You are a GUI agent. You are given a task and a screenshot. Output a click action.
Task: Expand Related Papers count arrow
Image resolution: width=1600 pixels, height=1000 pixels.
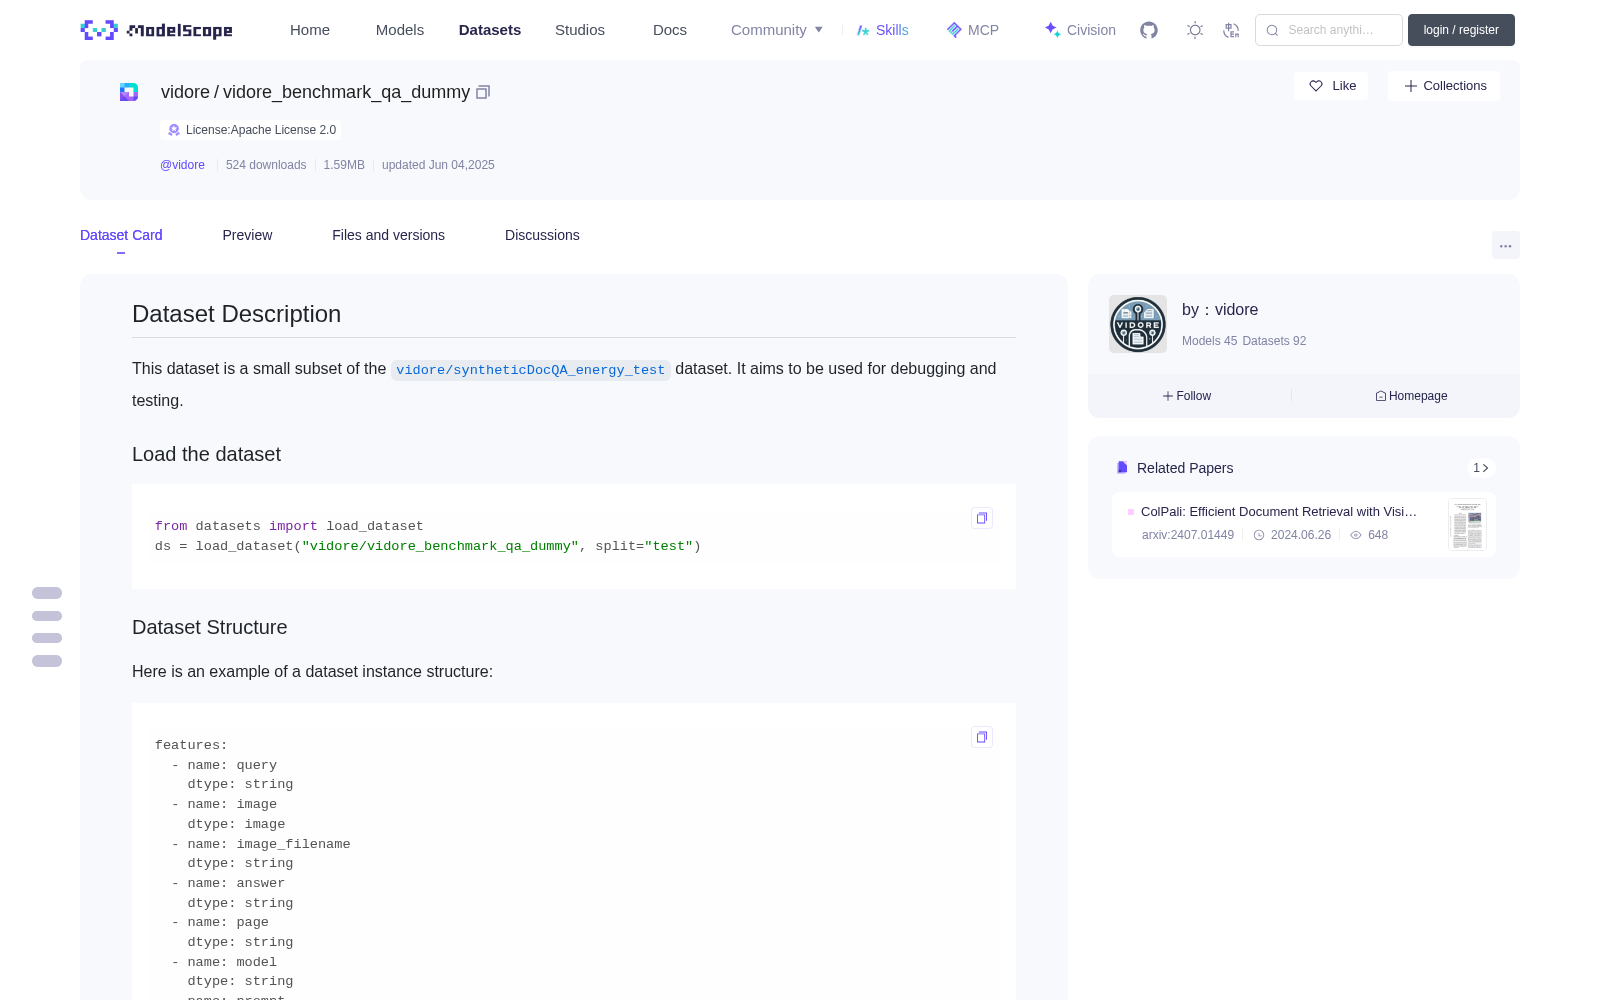point(1481,468)
